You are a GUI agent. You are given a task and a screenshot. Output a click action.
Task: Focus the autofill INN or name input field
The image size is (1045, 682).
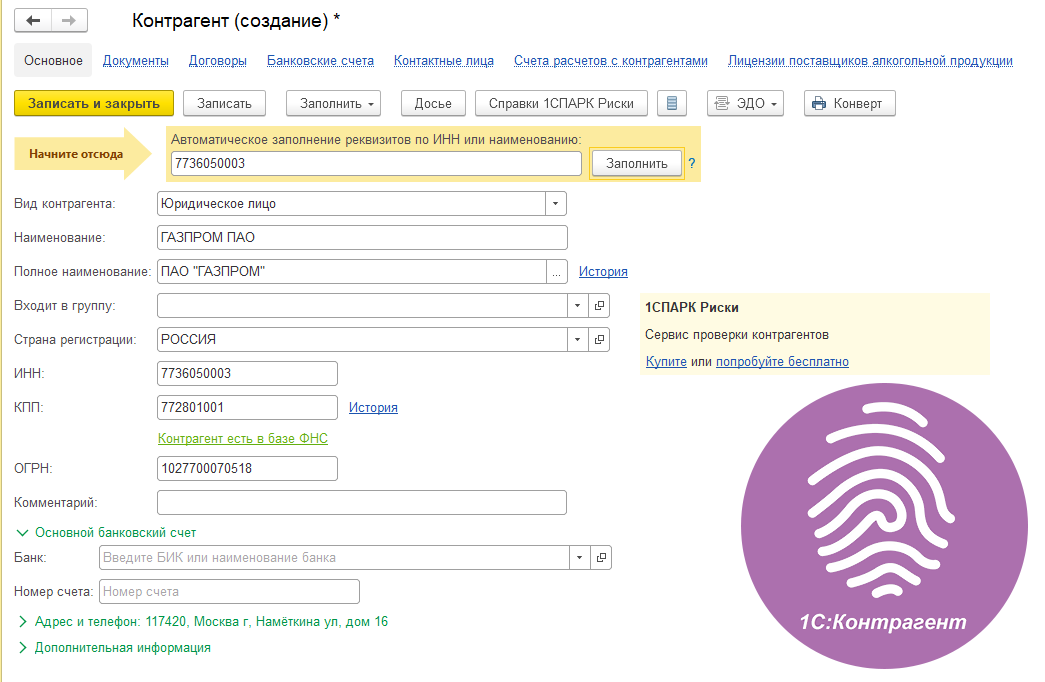pyautogui.click(x=377, y=163)
